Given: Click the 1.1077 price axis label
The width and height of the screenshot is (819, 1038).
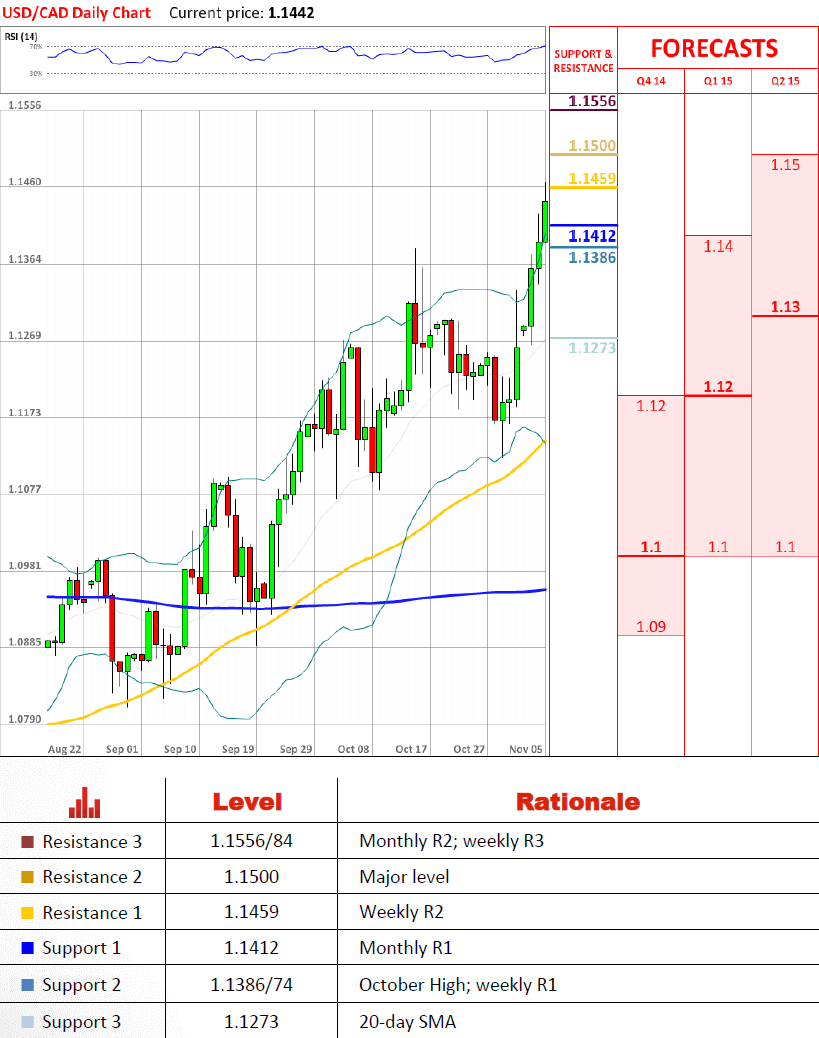Looking at the screenshot, I should (x=24, y=489).
